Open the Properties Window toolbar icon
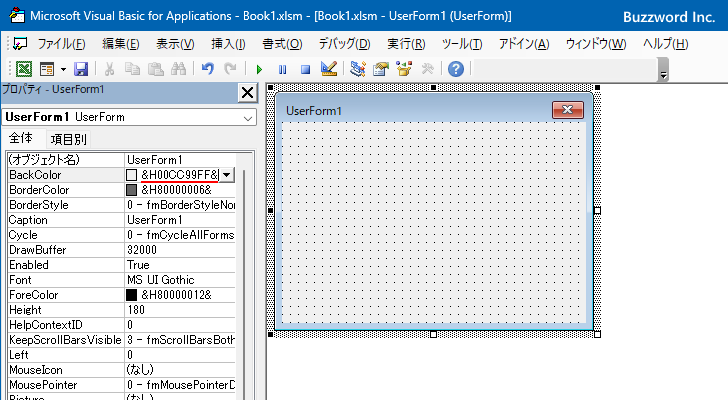The width and height of the screenshot is (728, 400). (381, 69)
